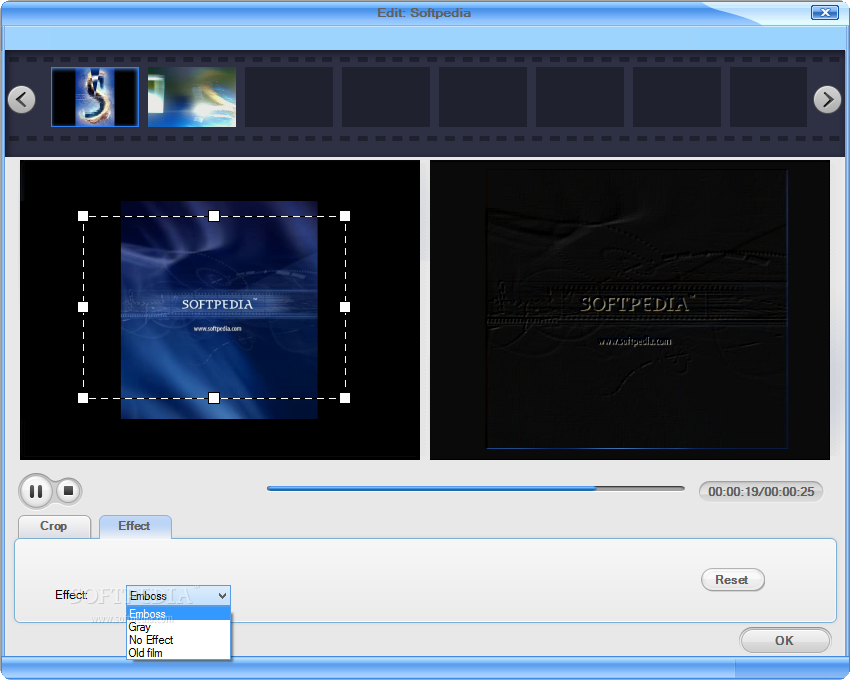The height and width of the screenshot is (680, 850).
Task: Click the top-left crop handle
Action: tap(83, 216)
